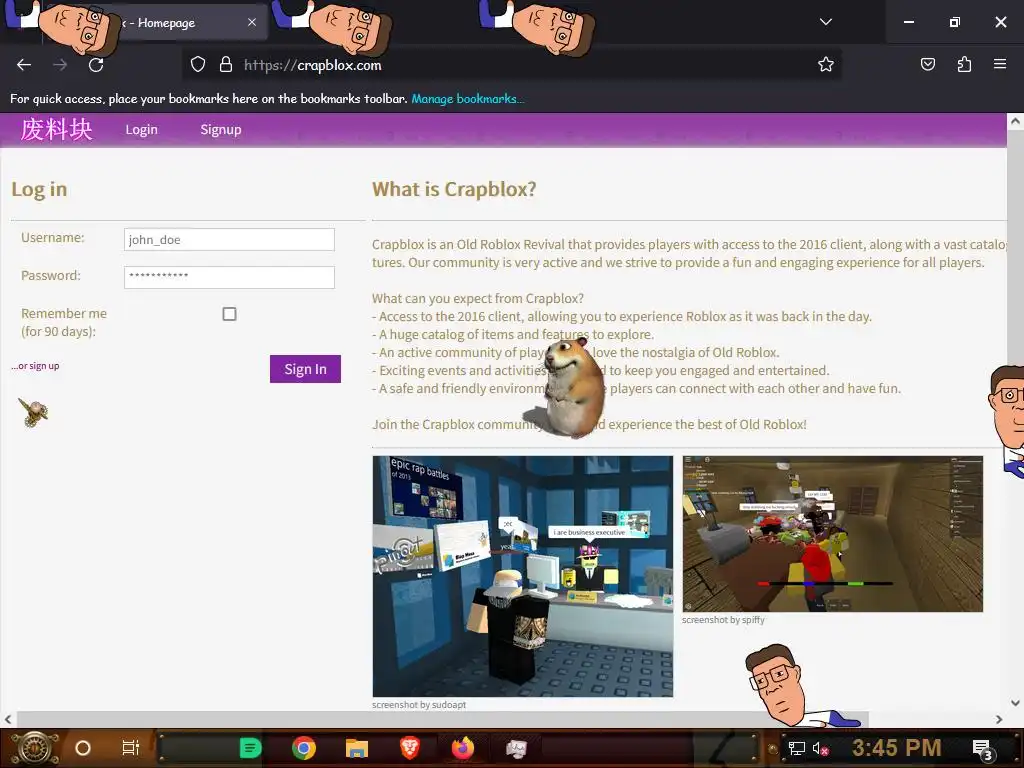The height and width of the screenshot is (768, 1024).
Task: Open the Pocket save icon
Action: [927, 64]
